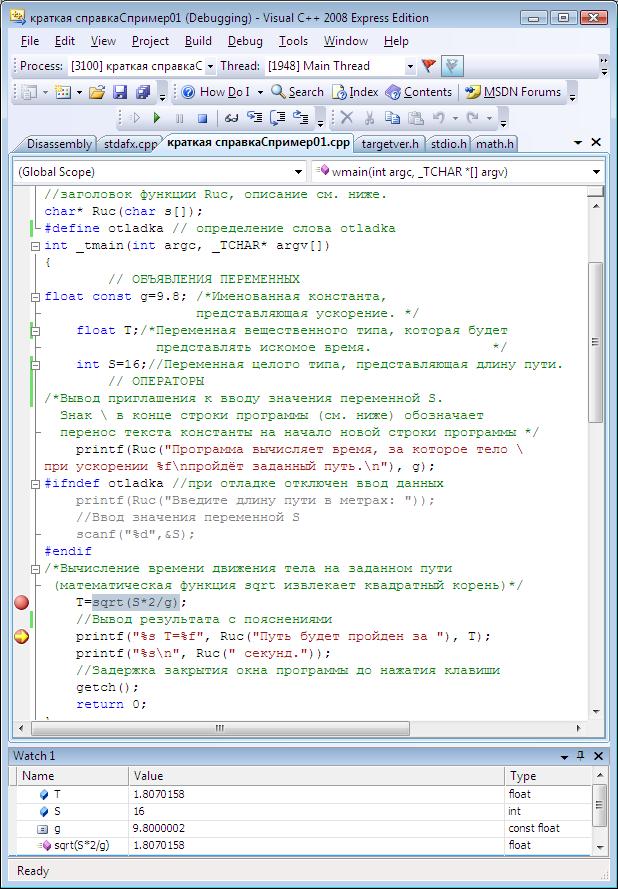This screenshot has height=889, width=618.
Task: Open the active files list dropdown
Action: (578, 142)
